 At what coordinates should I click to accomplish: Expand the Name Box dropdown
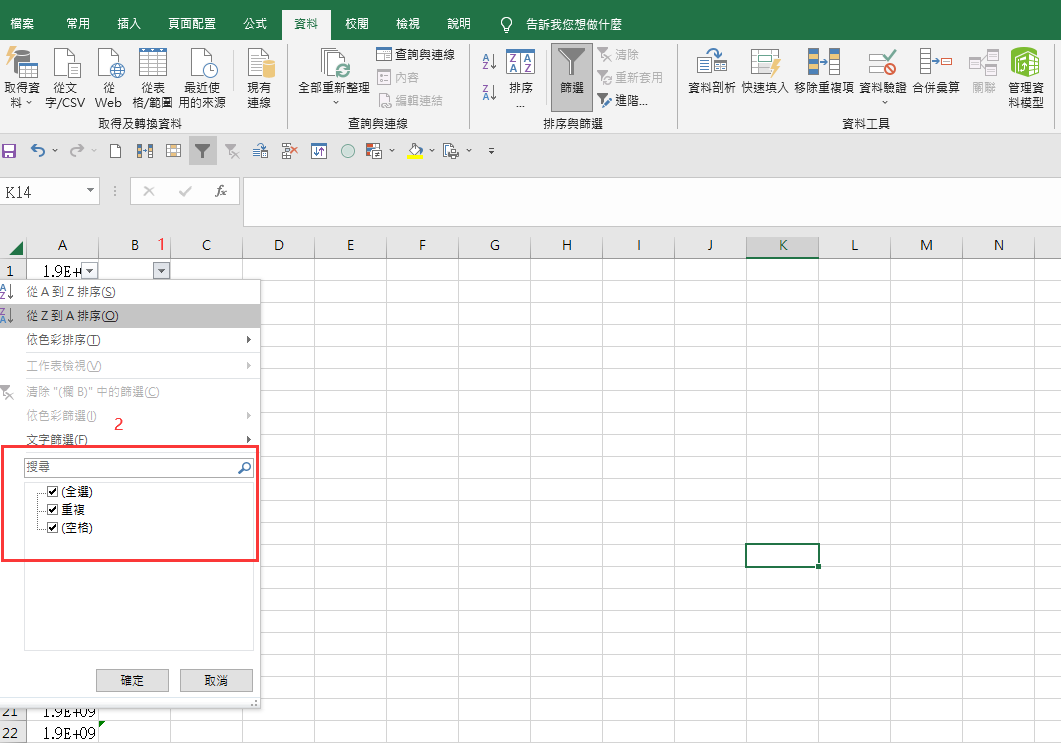pyautogui.click(x=91, y=191)
